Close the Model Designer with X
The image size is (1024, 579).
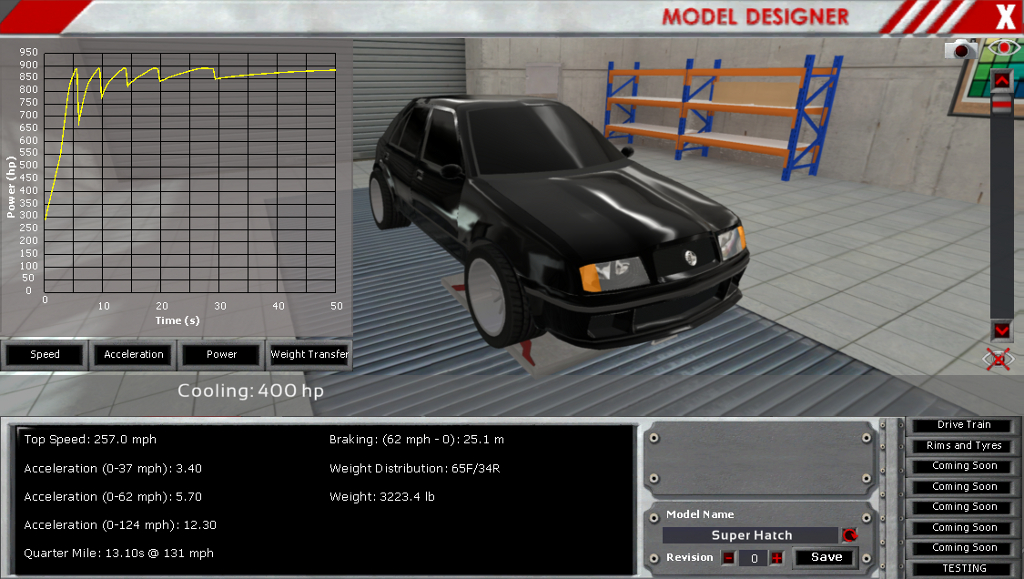click(1004, 16)
